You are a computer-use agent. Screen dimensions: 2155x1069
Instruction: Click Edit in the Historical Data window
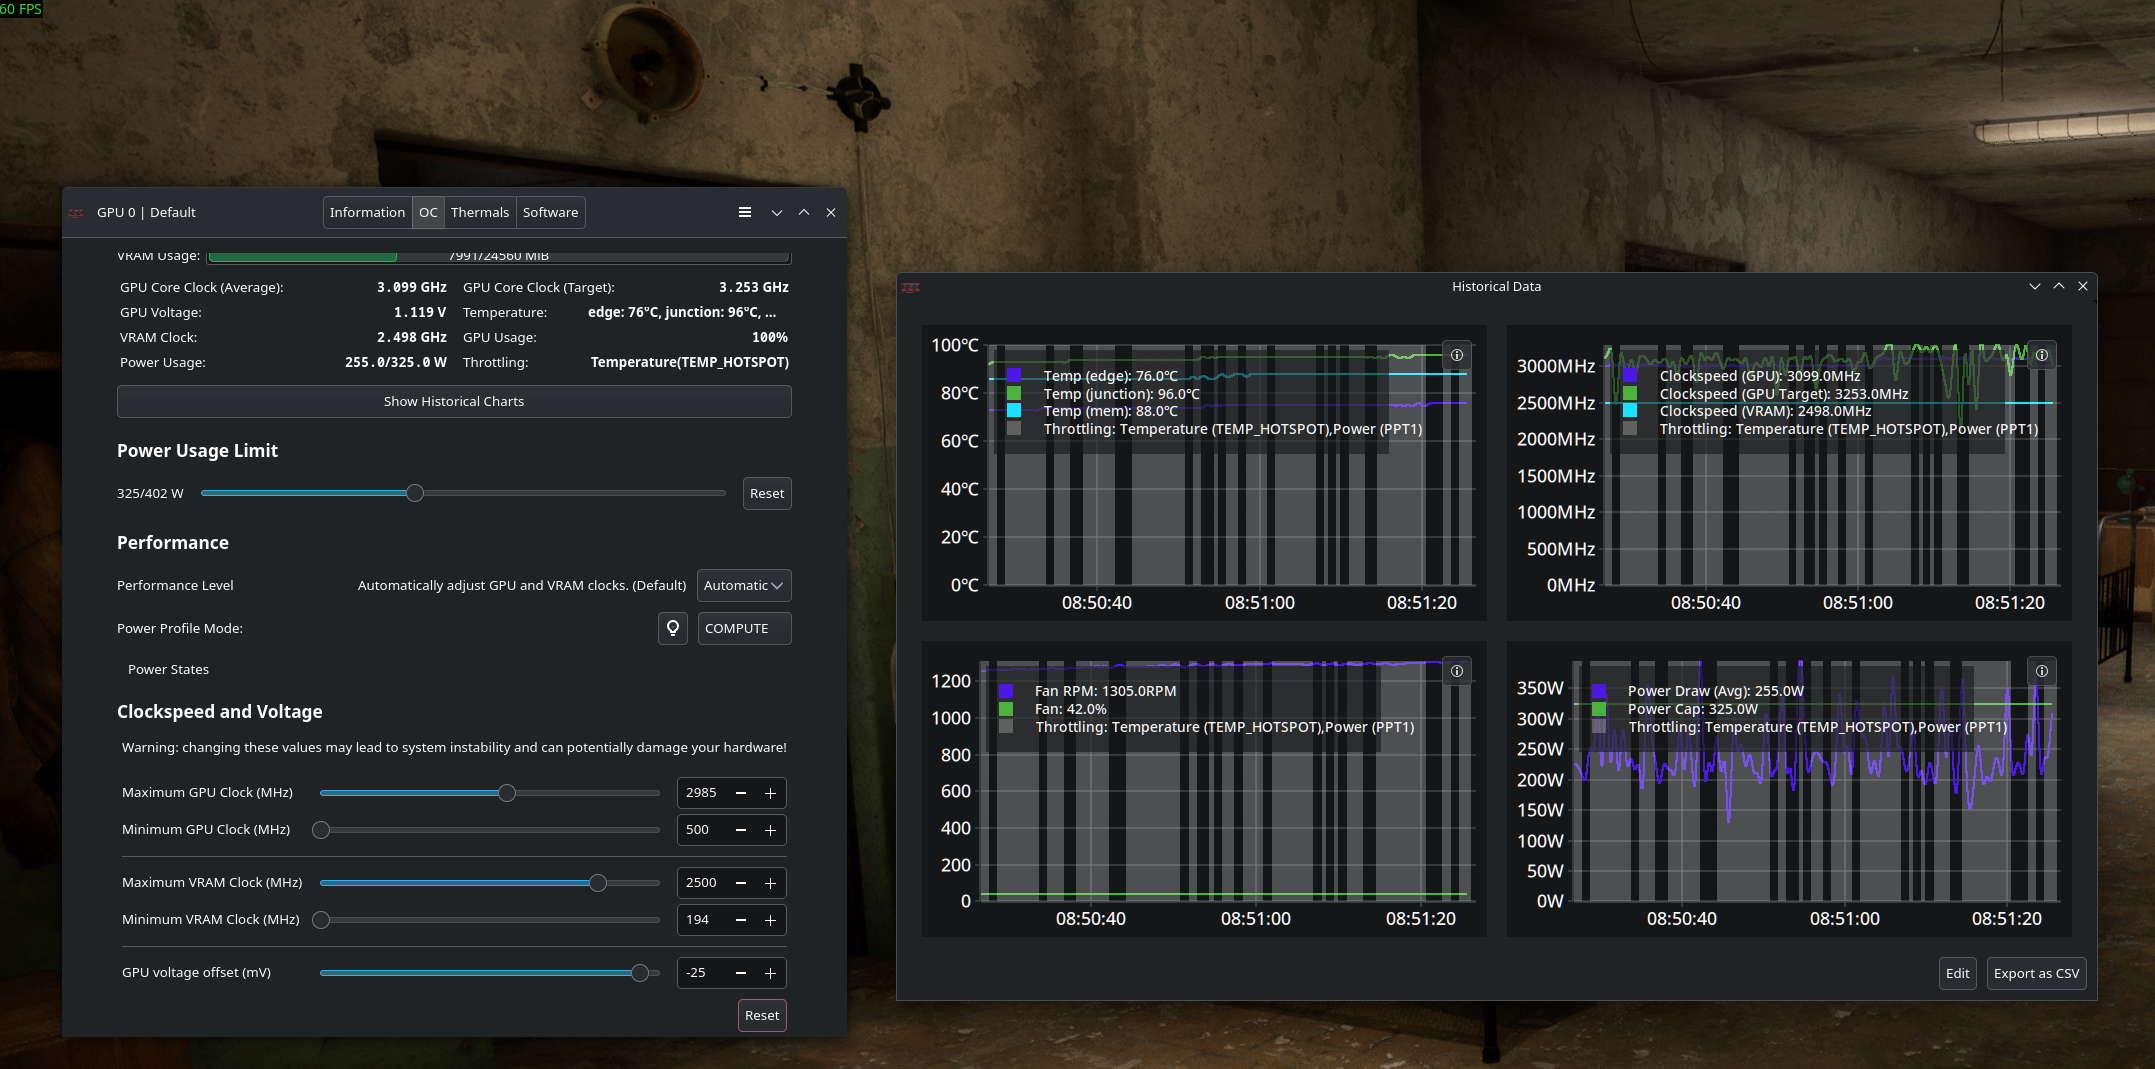pos(1958,973)
